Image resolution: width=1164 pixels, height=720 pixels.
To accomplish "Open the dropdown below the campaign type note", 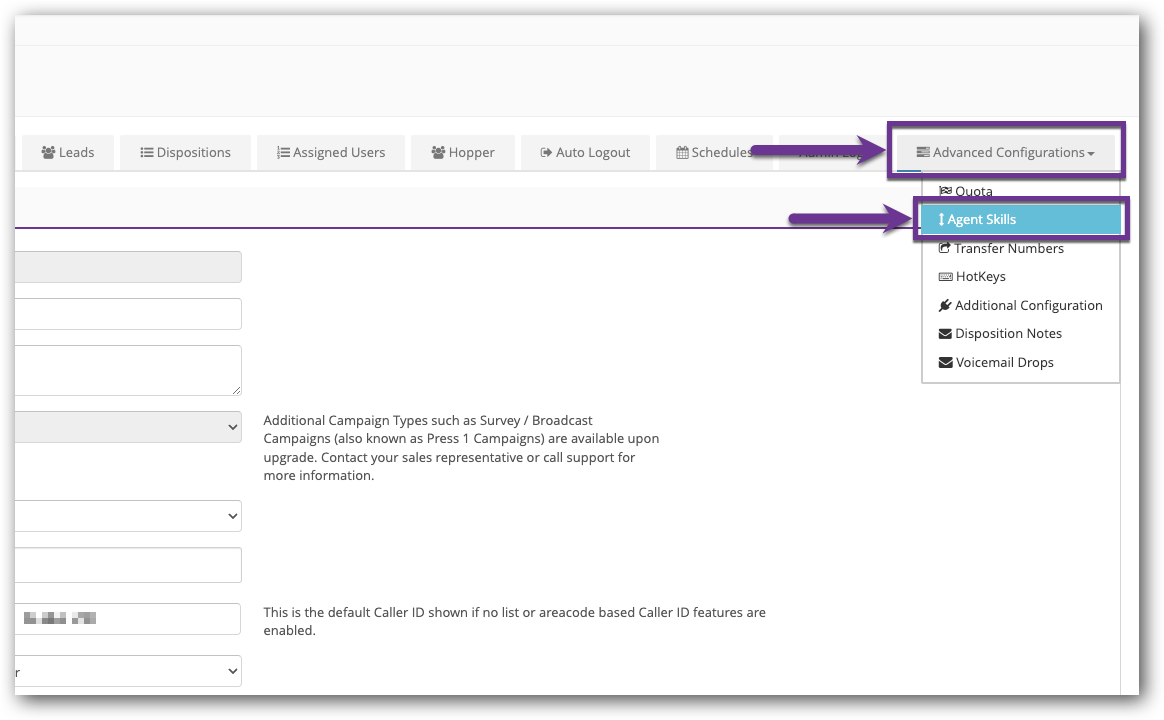I will click(128, 516).
